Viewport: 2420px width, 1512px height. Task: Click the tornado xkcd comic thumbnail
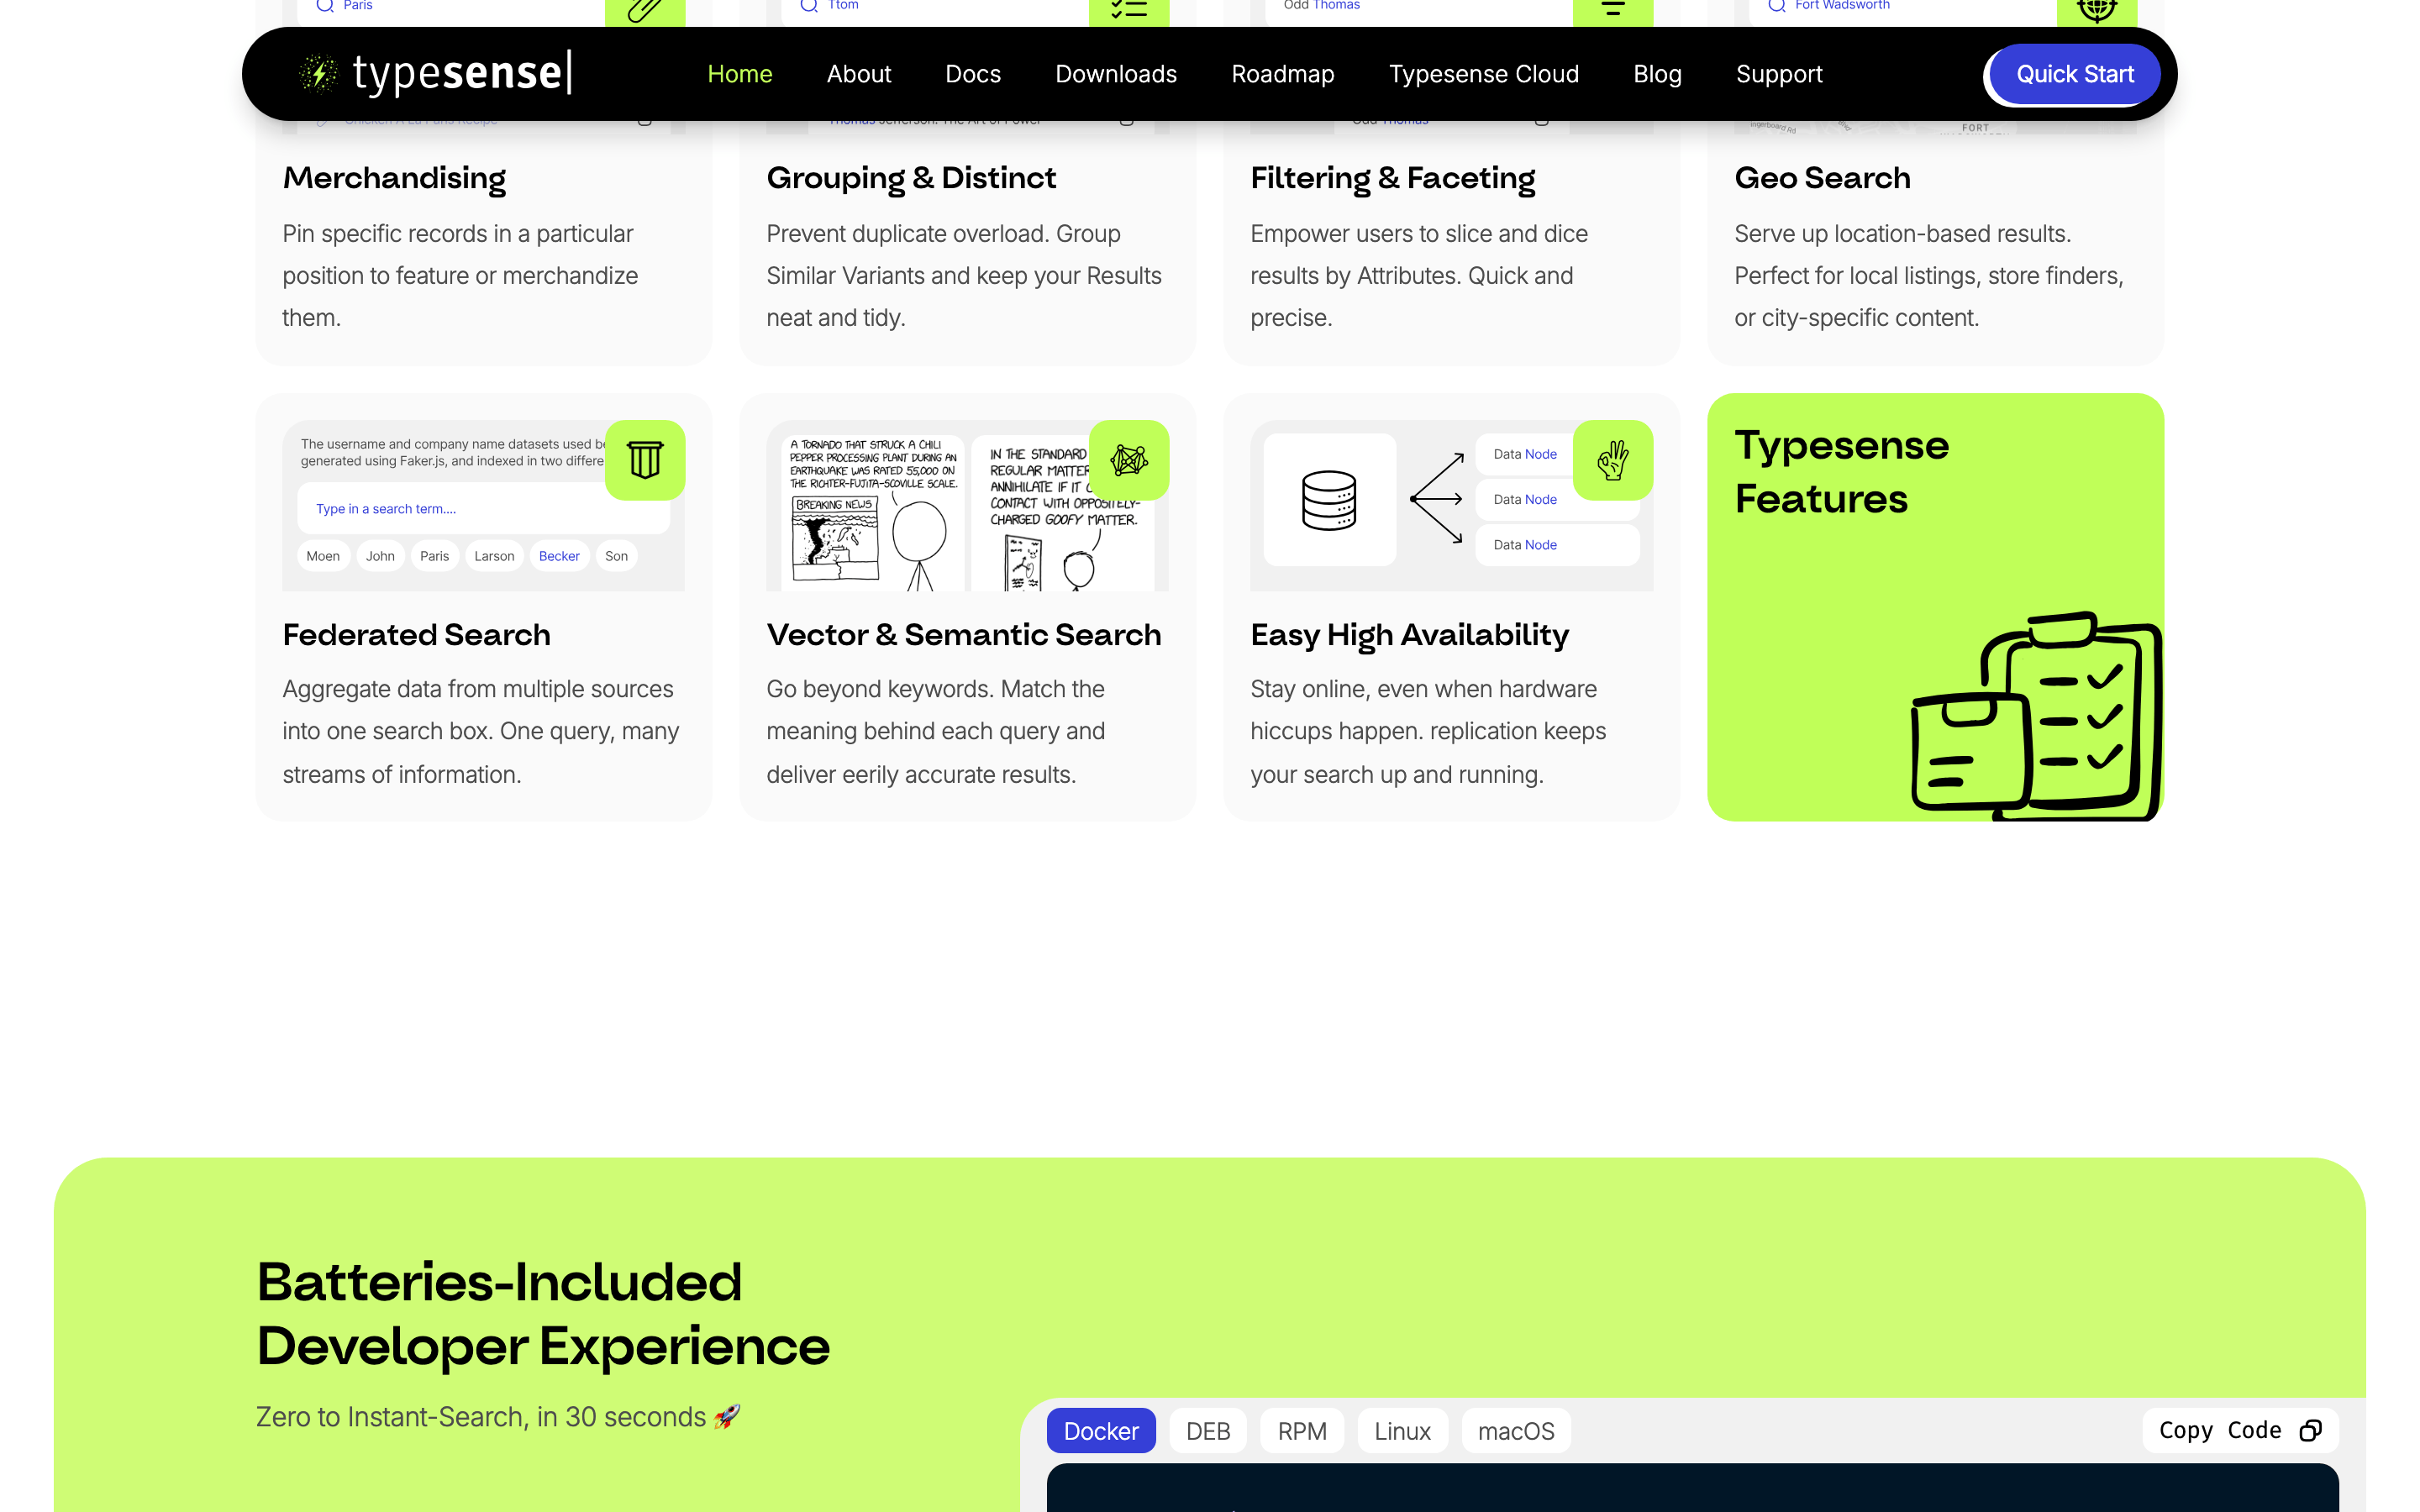pyautogui.click(x=872, y=512)
